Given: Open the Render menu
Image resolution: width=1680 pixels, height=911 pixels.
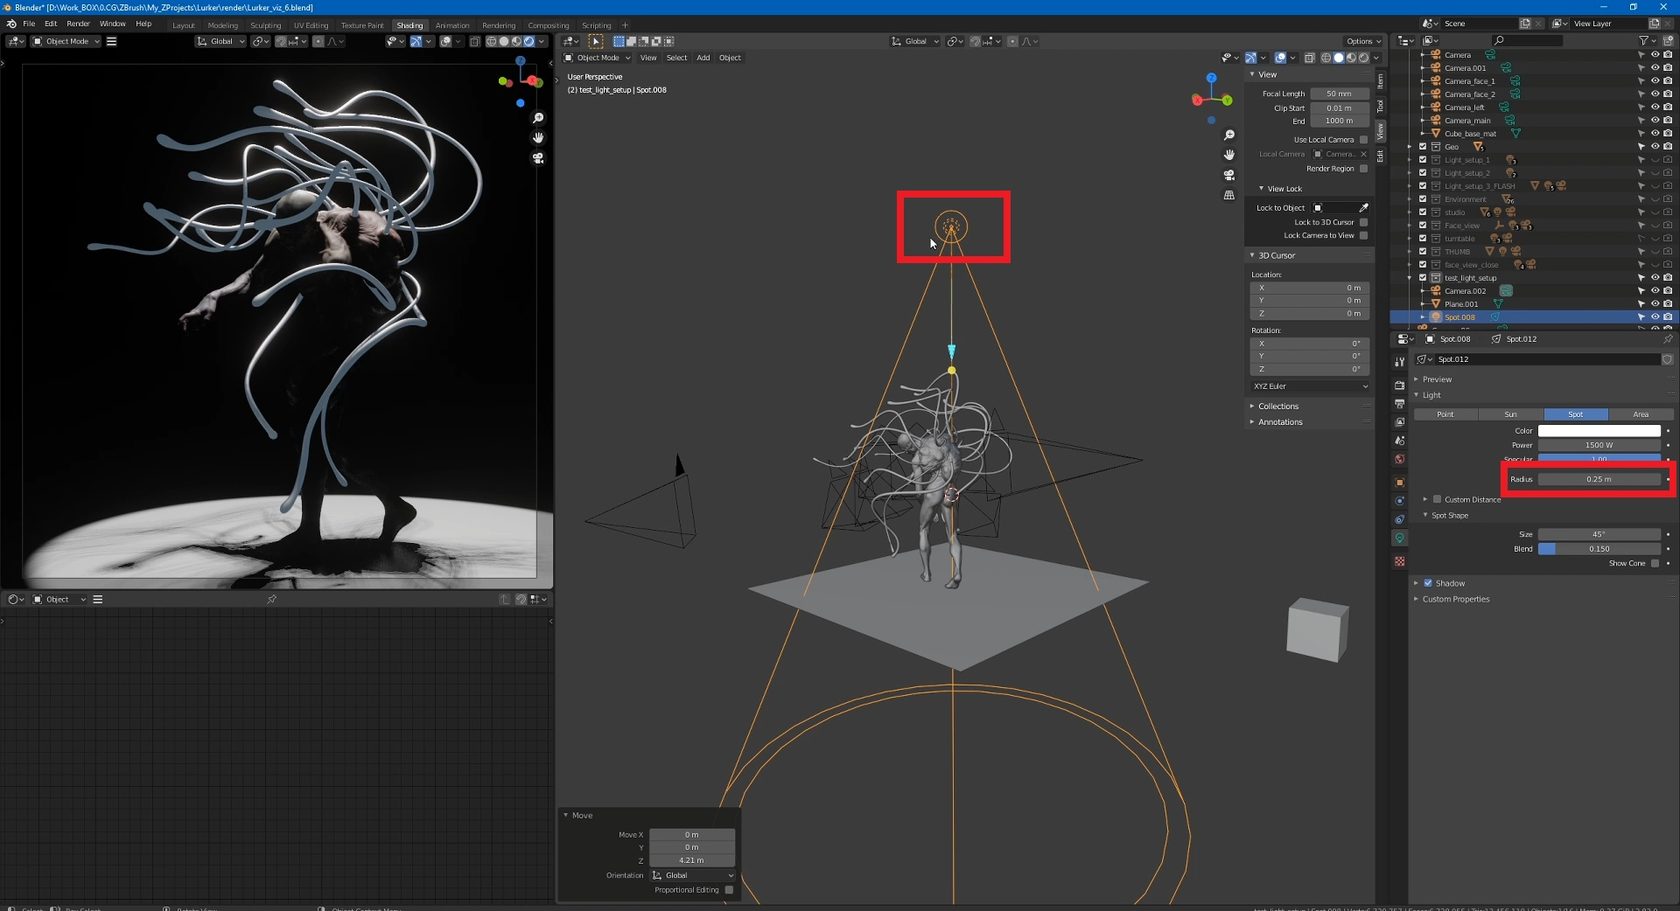Looking at the screenshot, I should point(78,24).
